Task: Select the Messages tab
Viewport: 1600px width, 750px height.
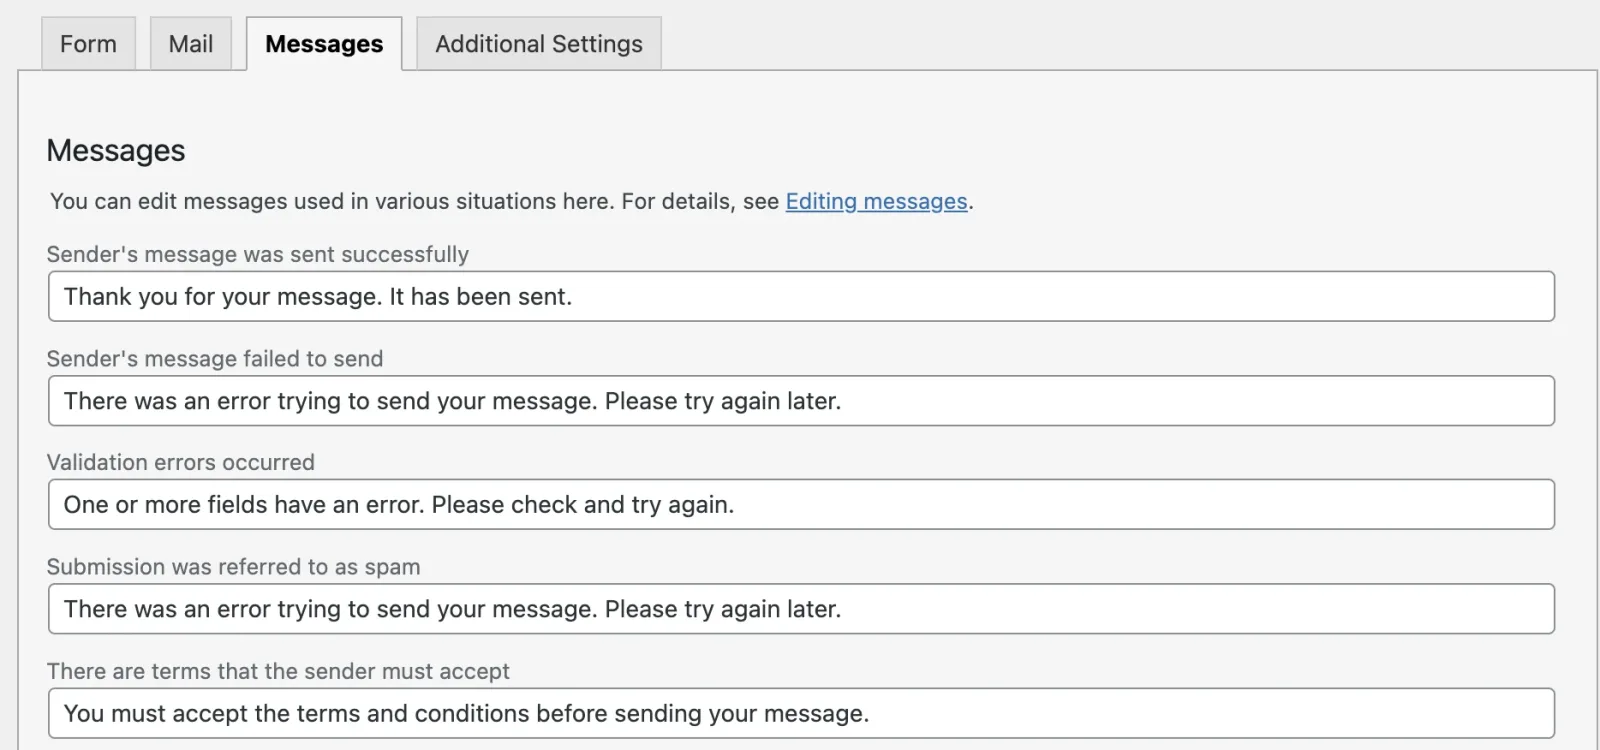Action: [x=324, y=44]
